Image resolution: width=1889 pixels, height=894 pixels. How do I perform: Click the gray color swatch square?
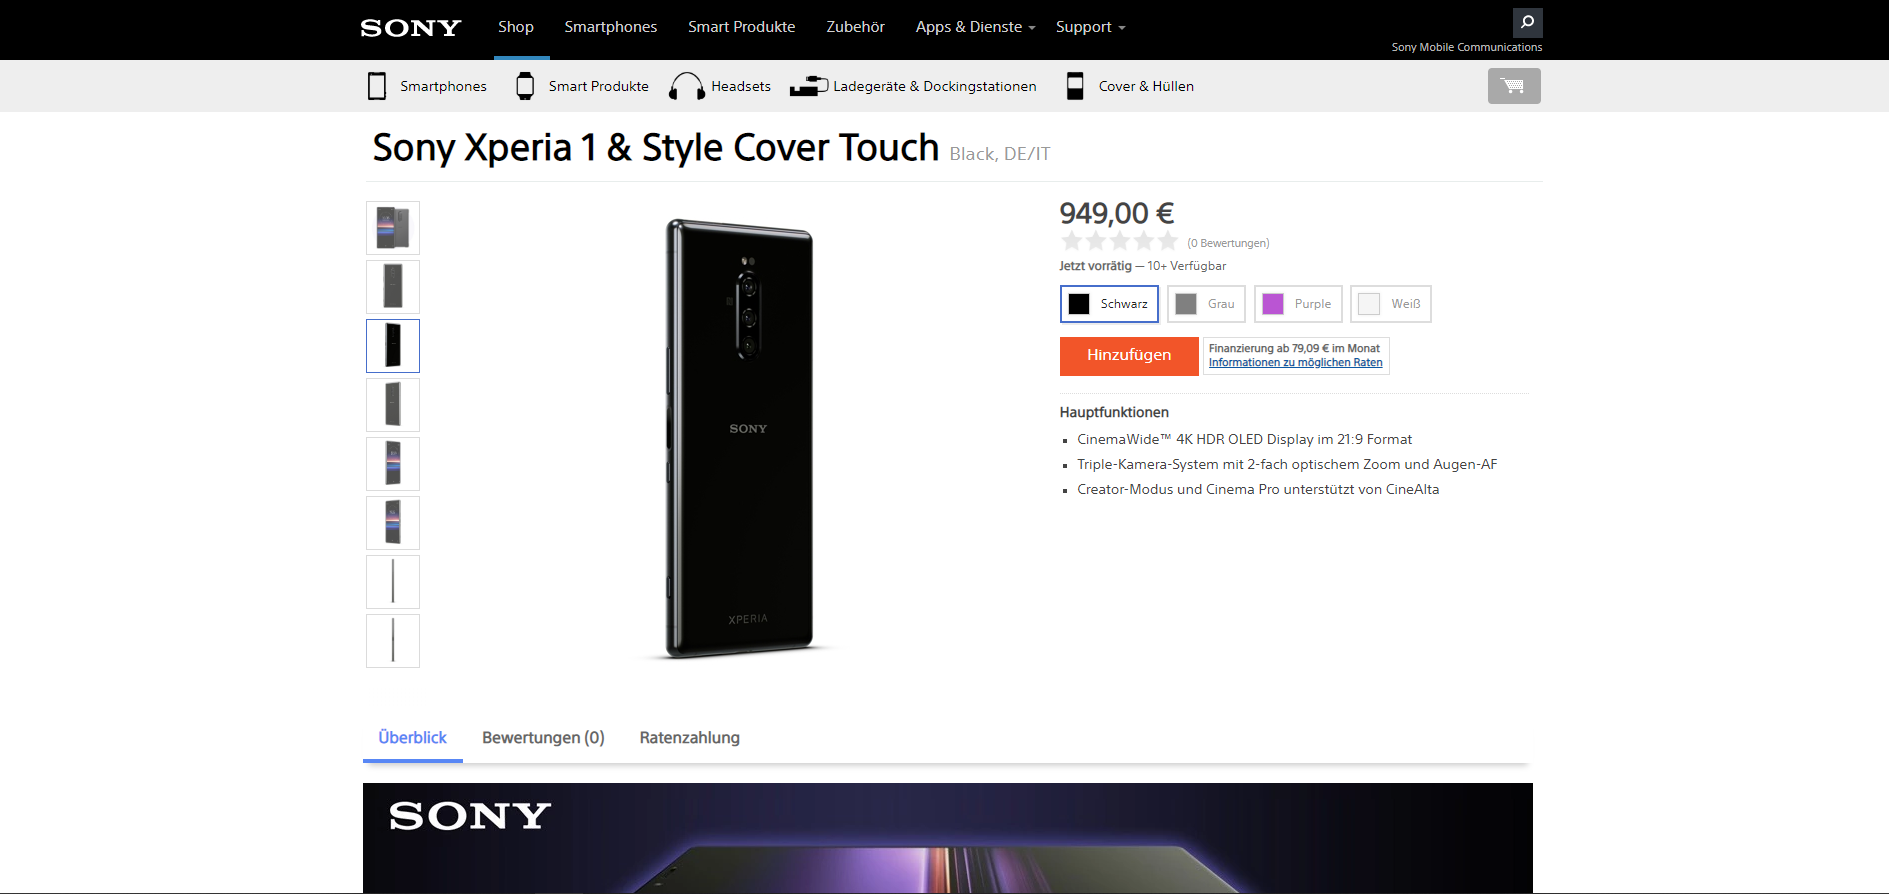point(1186,304)
